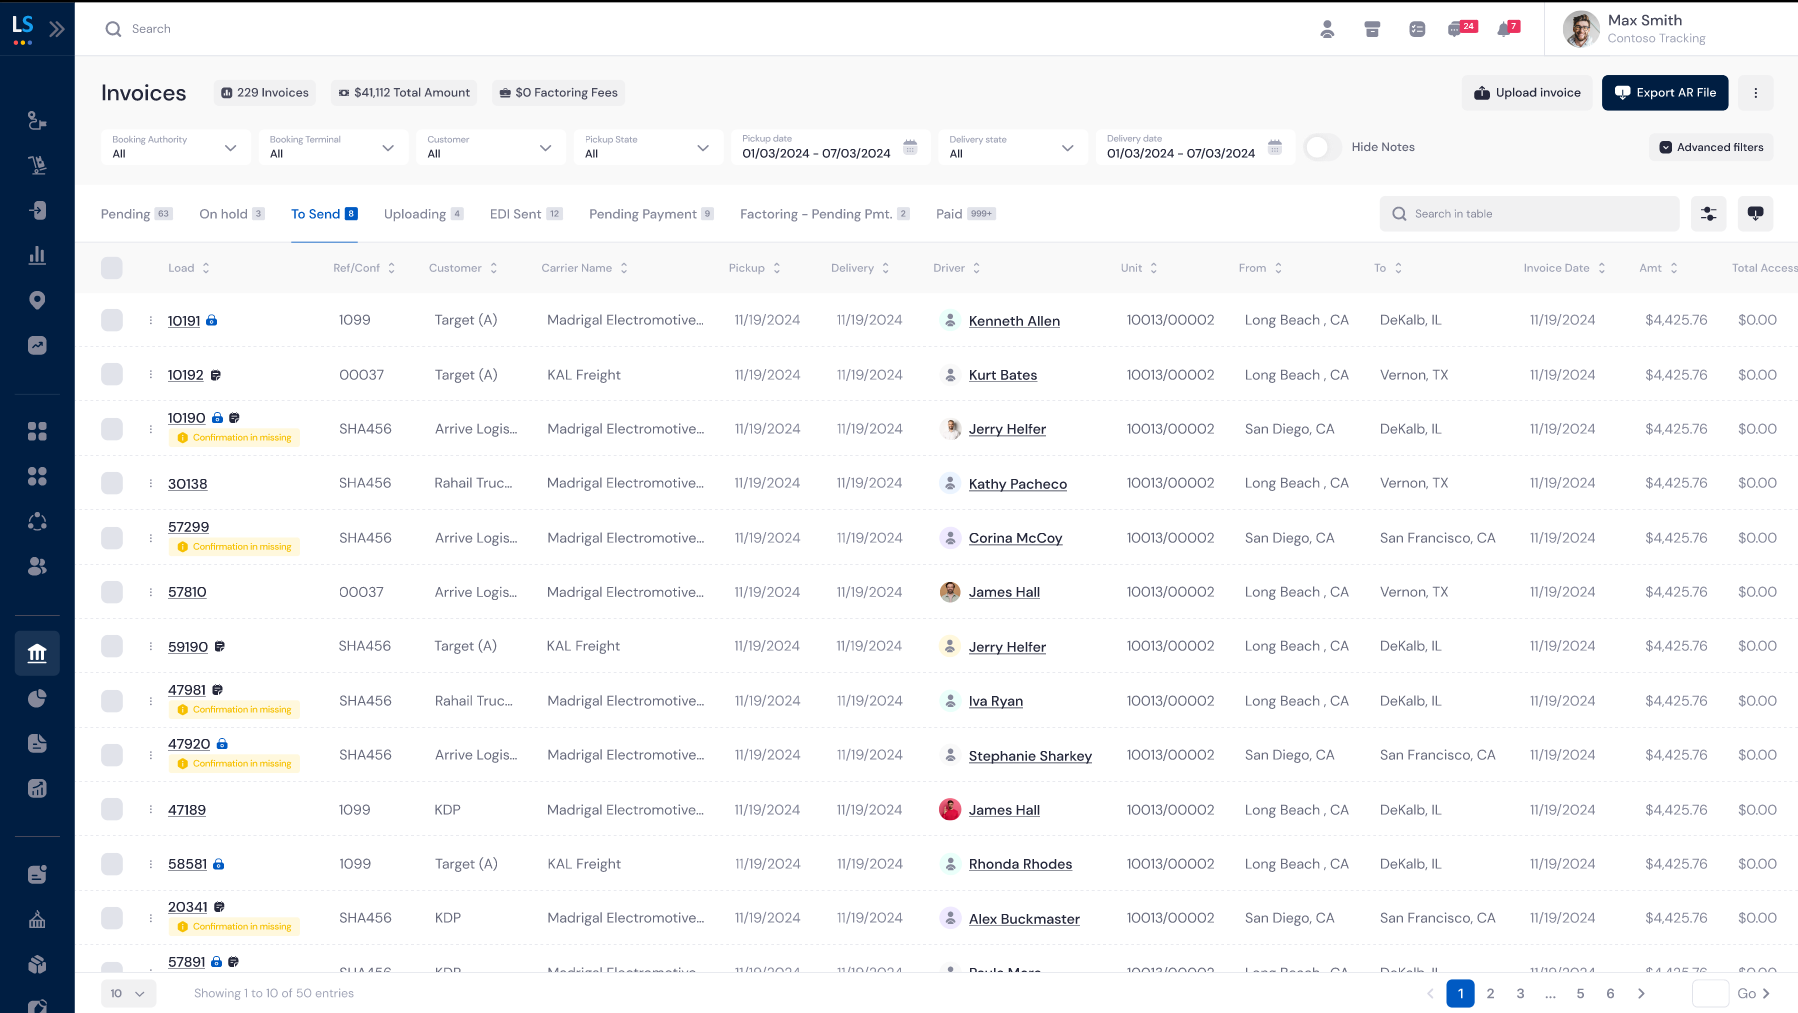1798x1013 pixels.
Task: Open the Booking Authority dropdown
Action: tap(176, 147)
